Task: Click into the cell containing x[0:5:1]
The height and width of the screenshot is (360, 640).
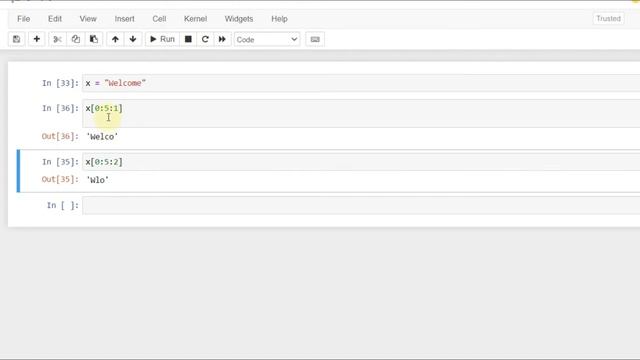Action: tap(361, 113)
